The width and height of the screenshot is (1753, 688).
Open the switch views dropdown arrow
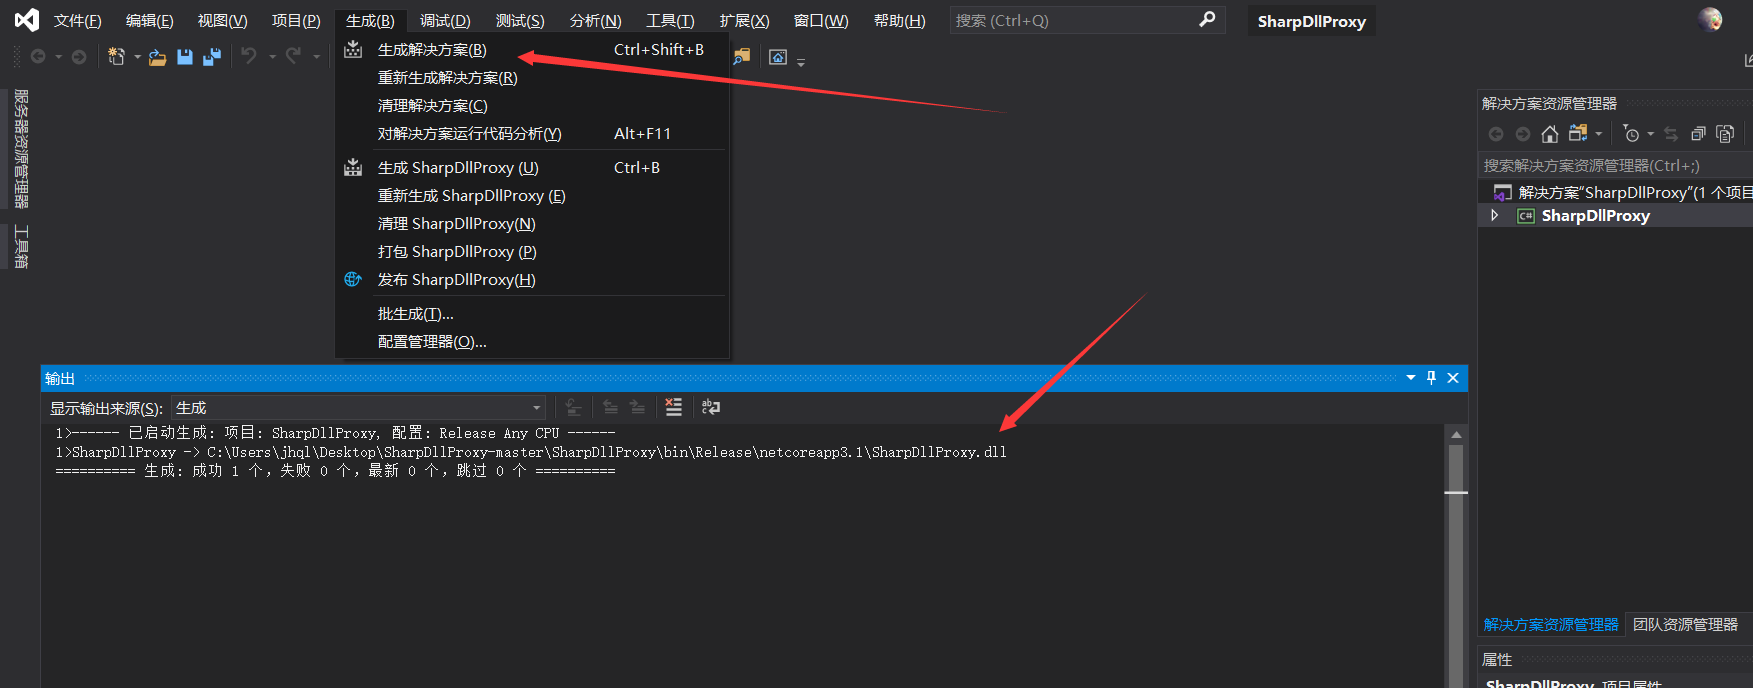(1599, 134)
